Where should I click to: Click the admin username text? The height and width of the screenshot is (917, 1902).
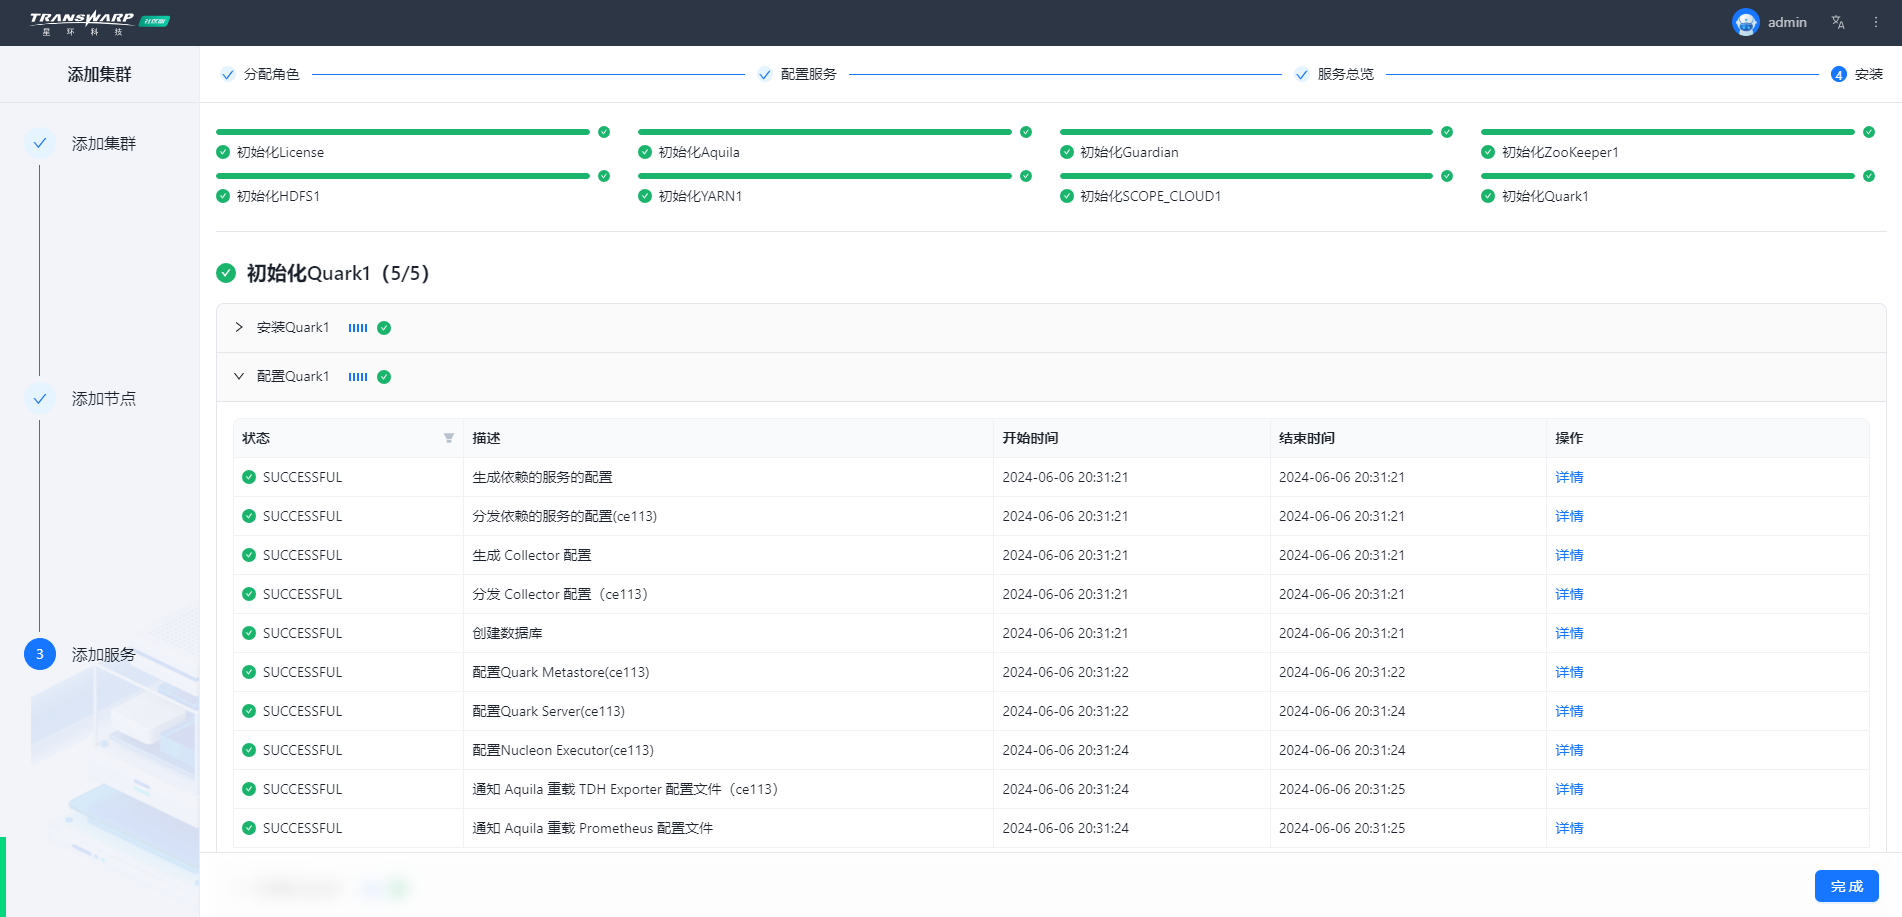point(1787,22)
